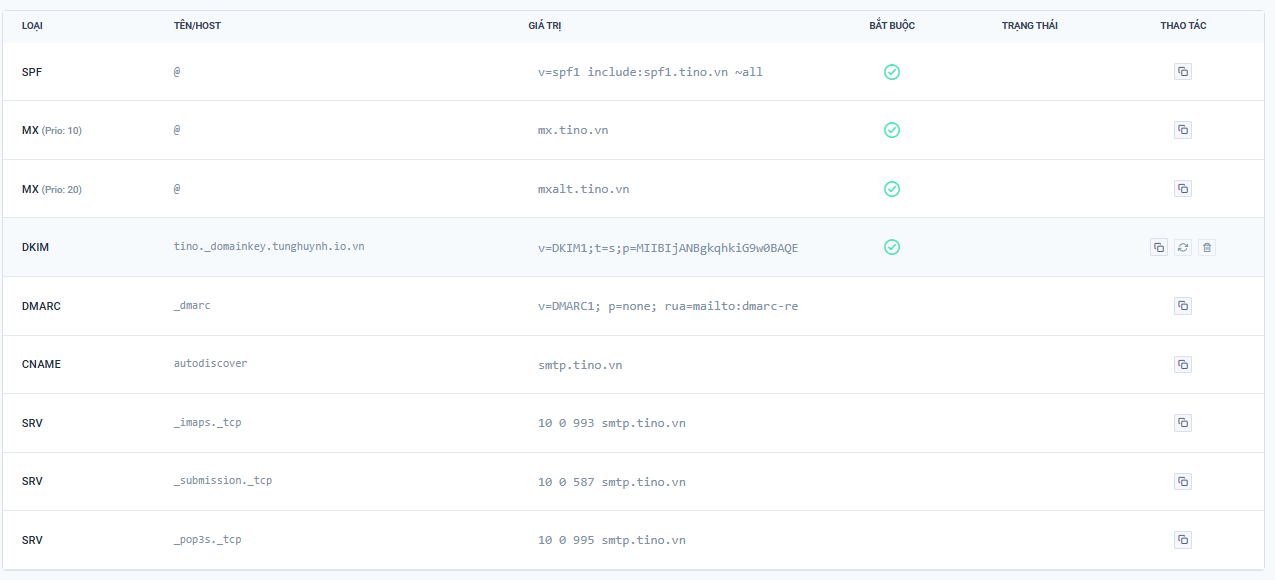
Task: Copy the _imaps._tcp SRV record
Action: tap(1183, 423)
